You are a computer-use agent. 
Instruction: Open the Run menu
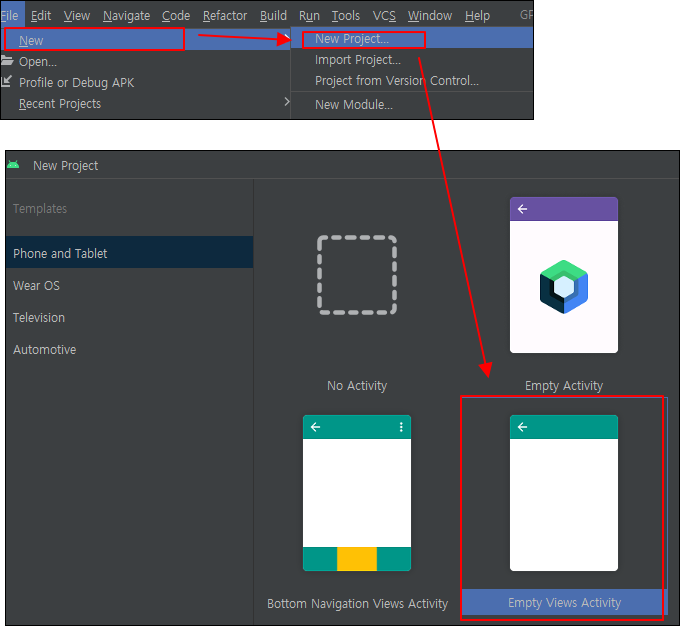click(x=309, y=16)
